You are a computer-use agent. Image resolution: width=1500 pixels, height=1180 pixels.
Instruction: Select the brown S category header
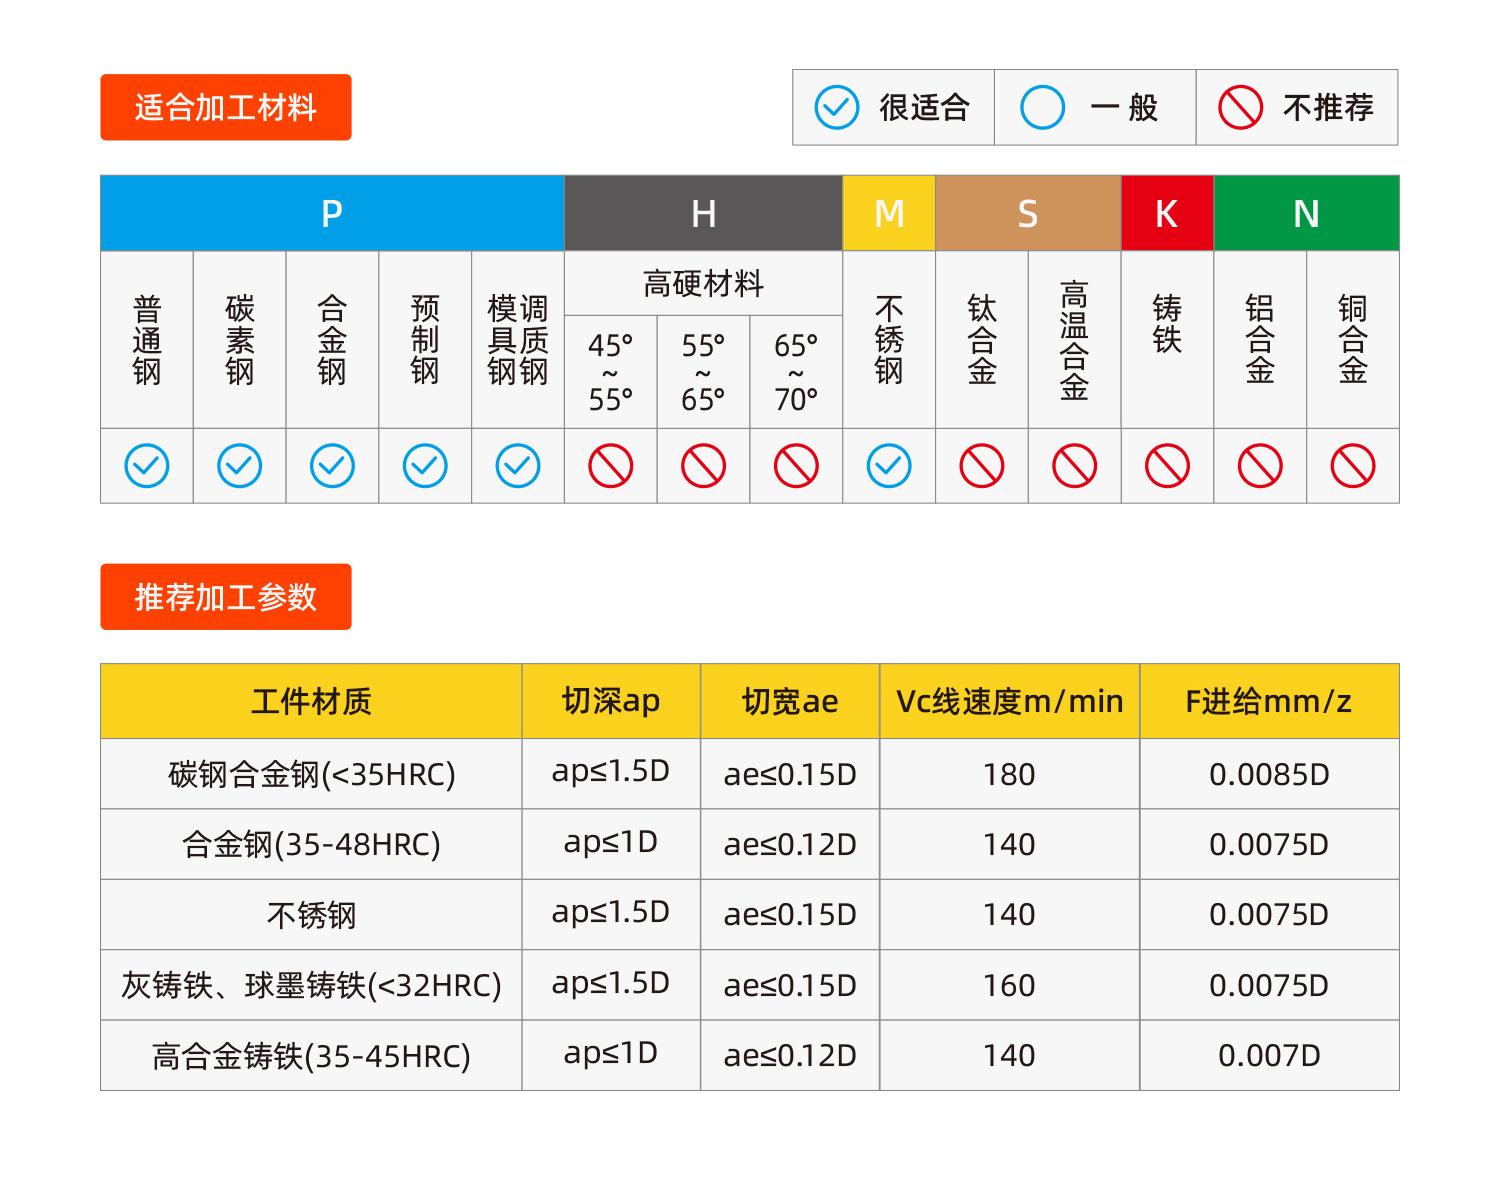pyautogui.click(x=1028, y=213)
